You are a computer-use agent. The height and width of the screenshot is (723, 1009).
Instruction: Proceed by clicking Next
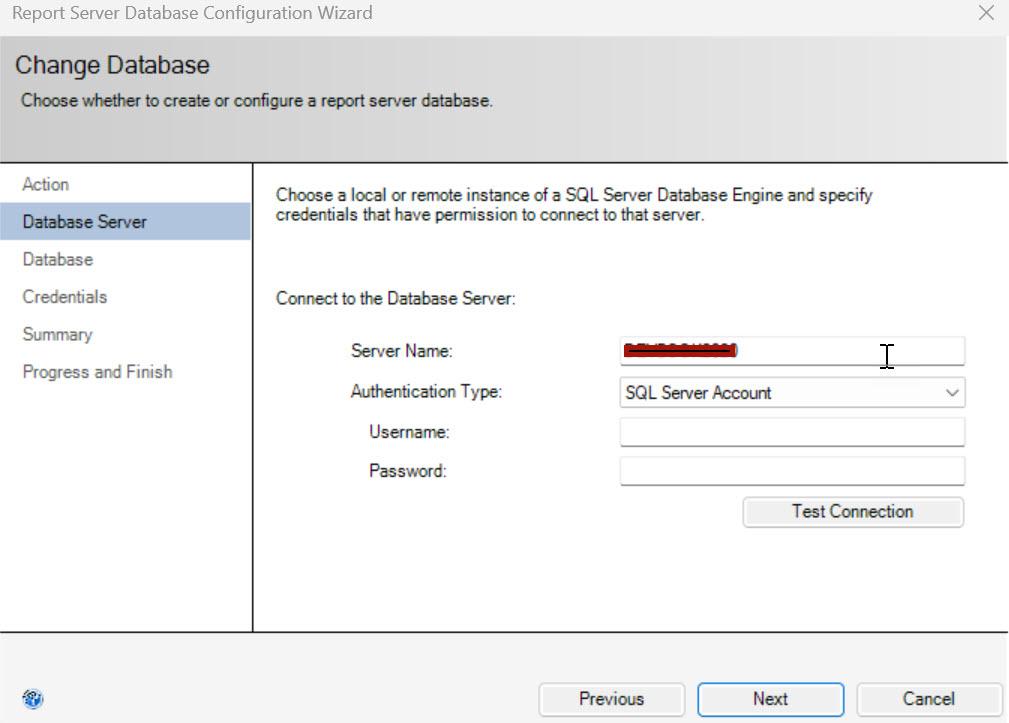click(770, 699)
